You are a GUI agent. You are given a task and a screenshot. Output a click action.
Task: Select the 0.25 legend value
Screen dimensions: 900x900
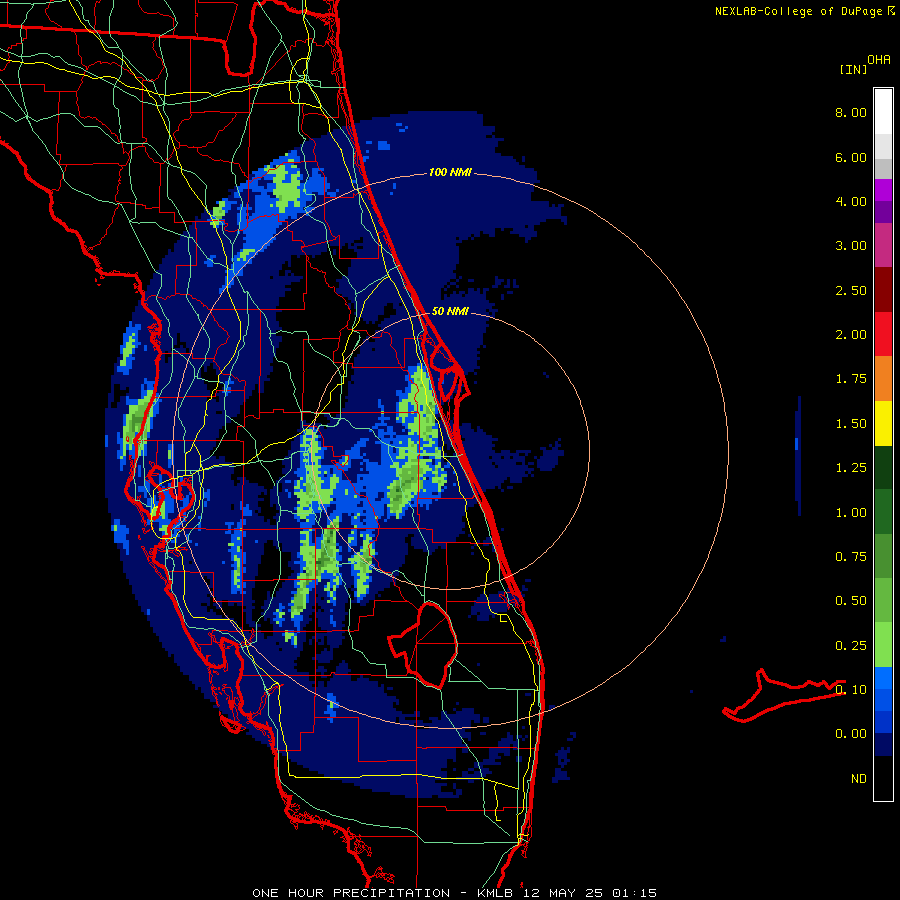[851, 646]
